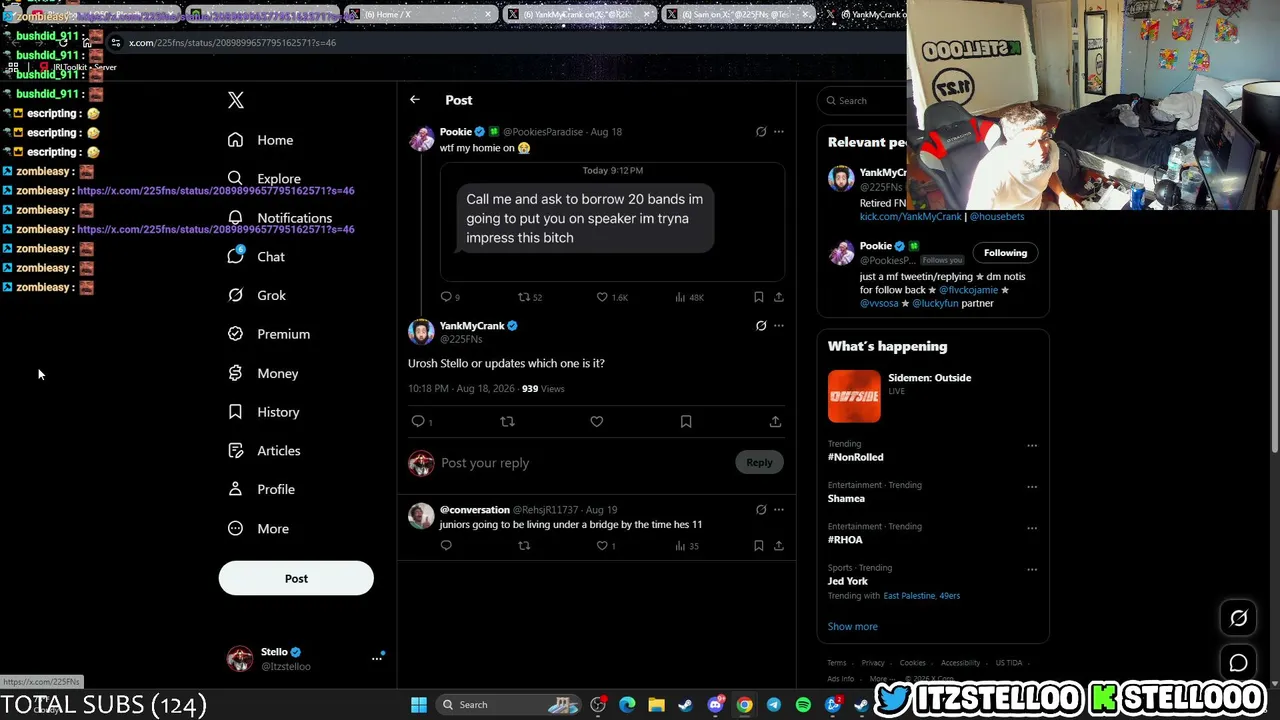Screen dimensions: 1280x720
Task: Open the floating messages button
Action: (1238, 663)
